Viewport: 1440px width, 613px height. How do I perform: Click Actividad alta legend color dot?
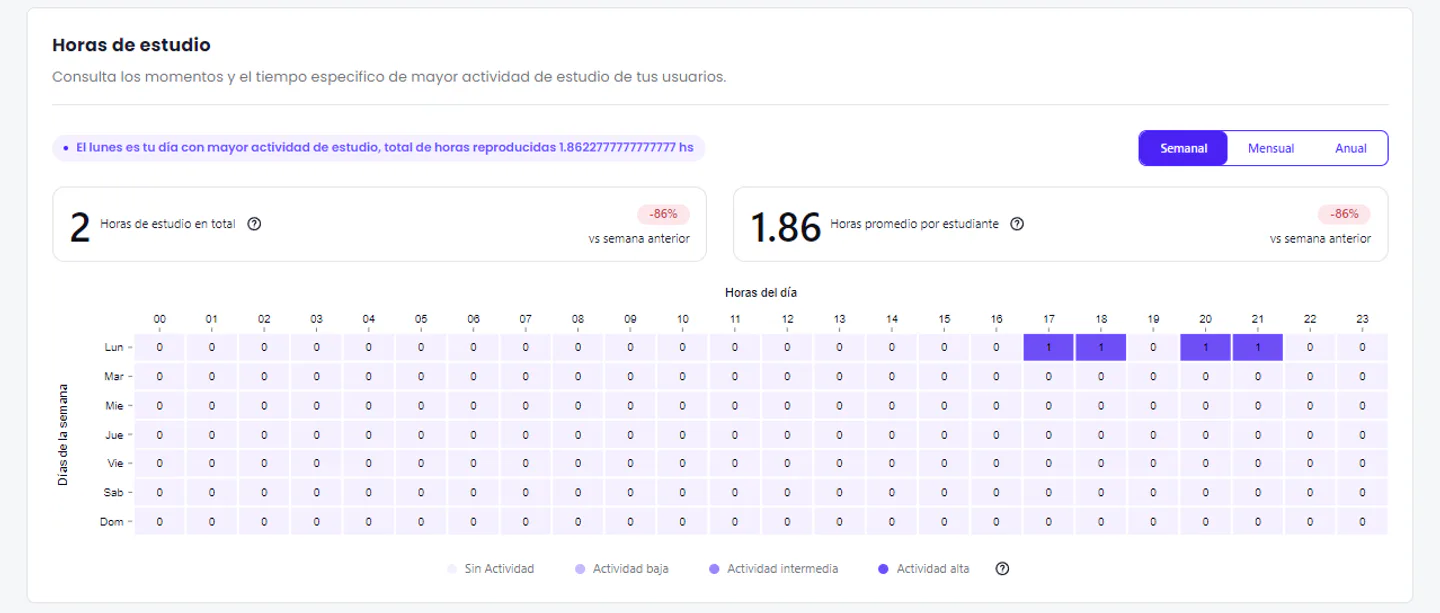(883, 569)
